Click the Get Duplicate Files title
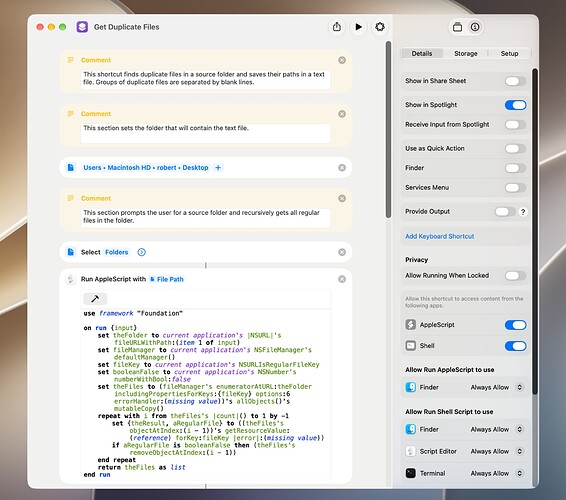The height and width of the screenshot is (500, 566). (126, 27)
